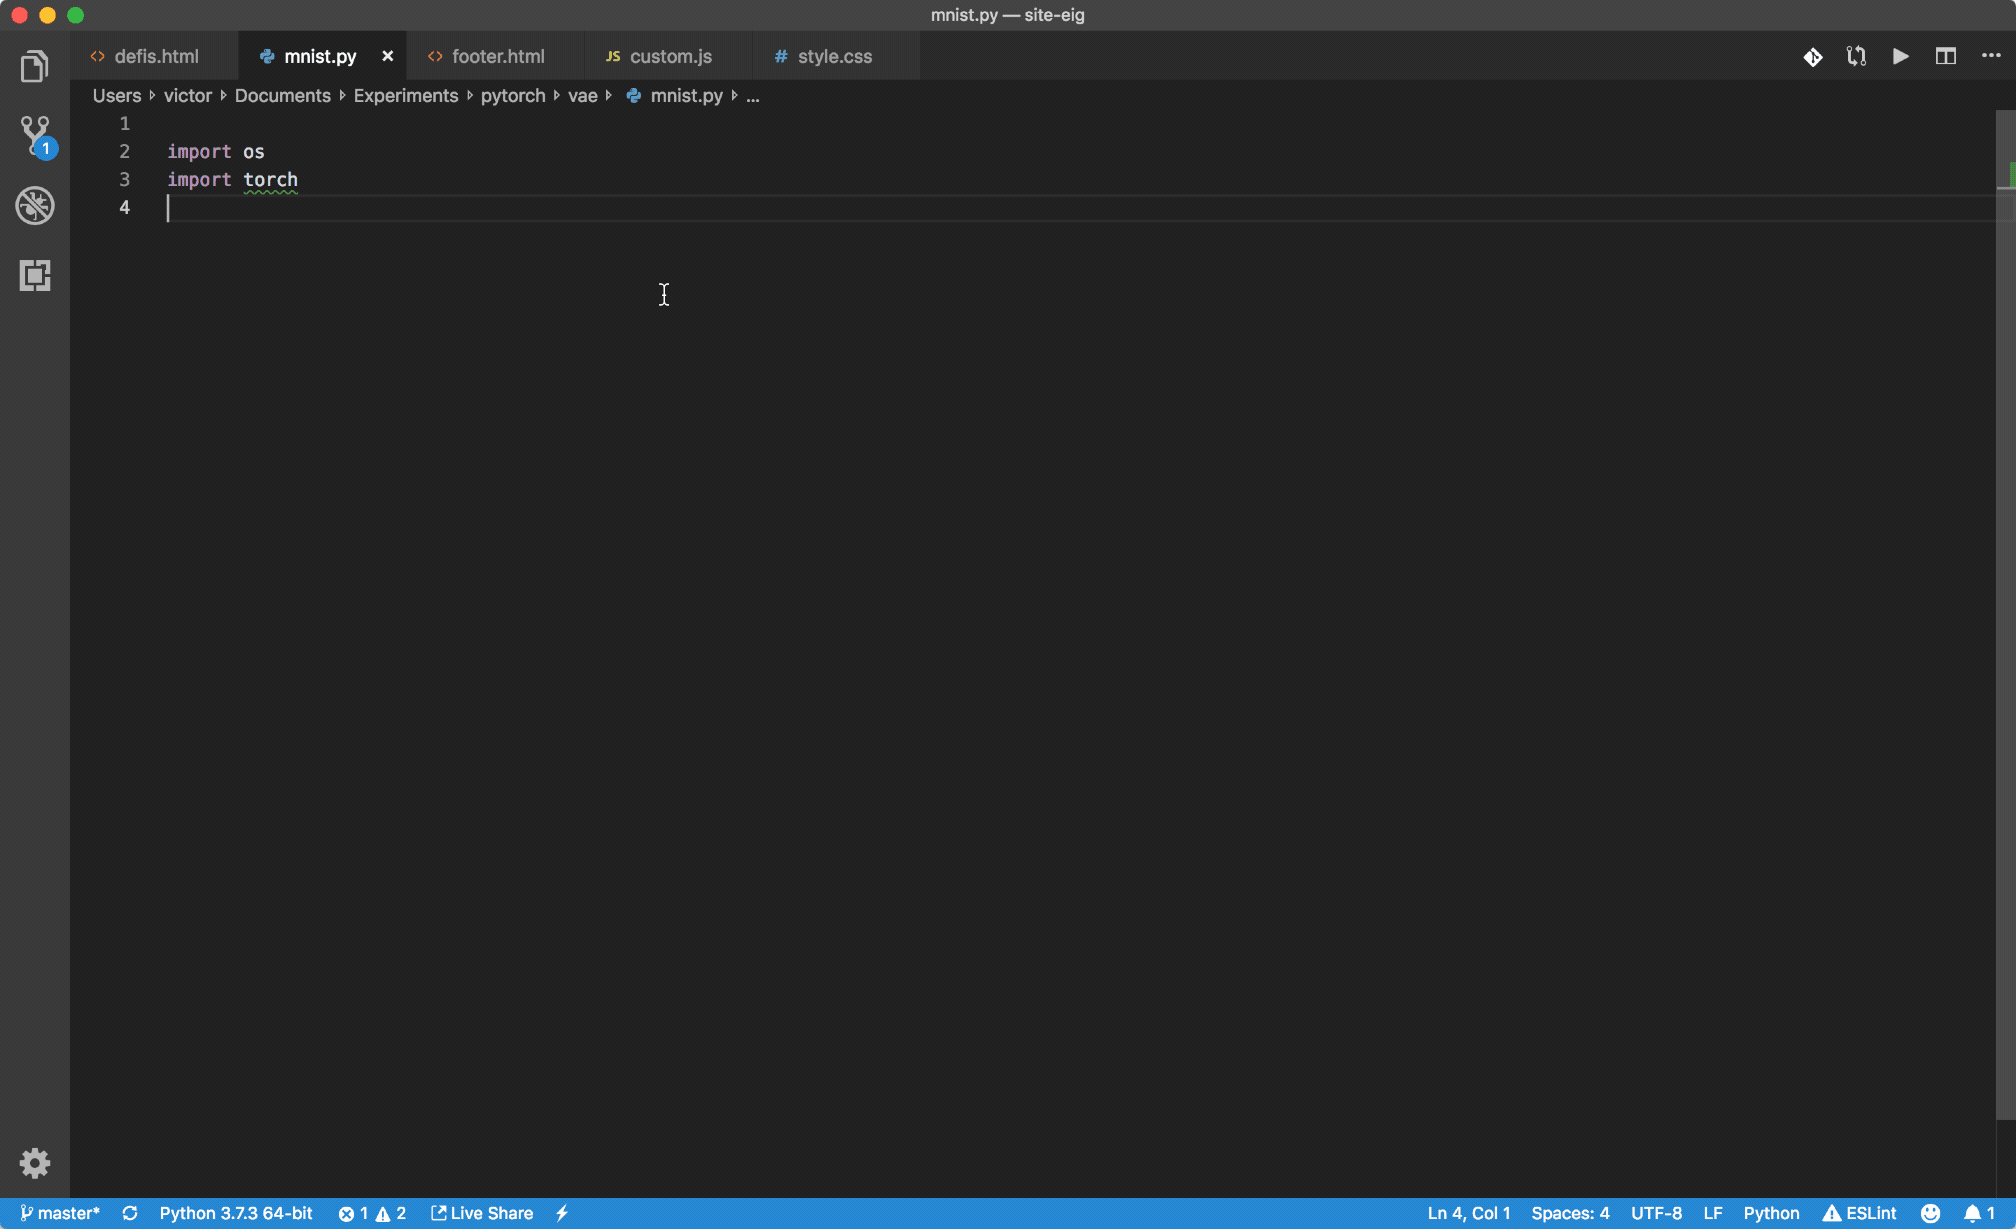2016x1229 pixels.
Task: Click the footer.html tab
Action: [497, 55]
